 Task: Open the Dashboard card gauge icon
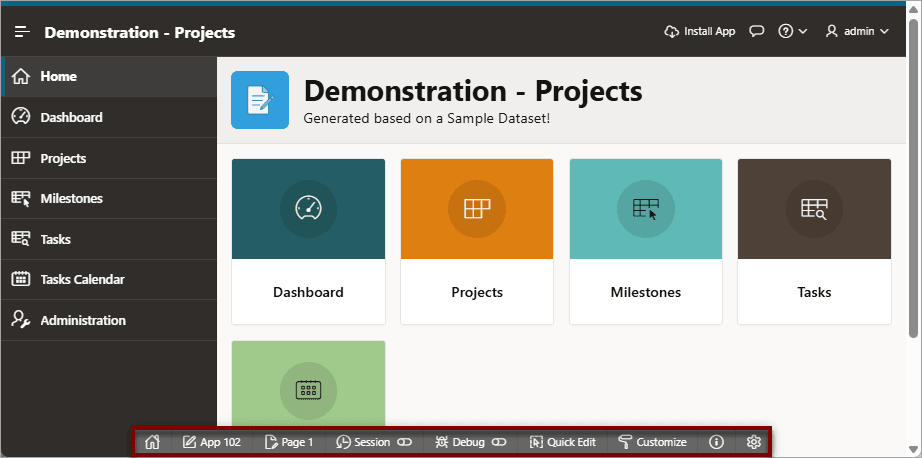click(x=308, y=209)
